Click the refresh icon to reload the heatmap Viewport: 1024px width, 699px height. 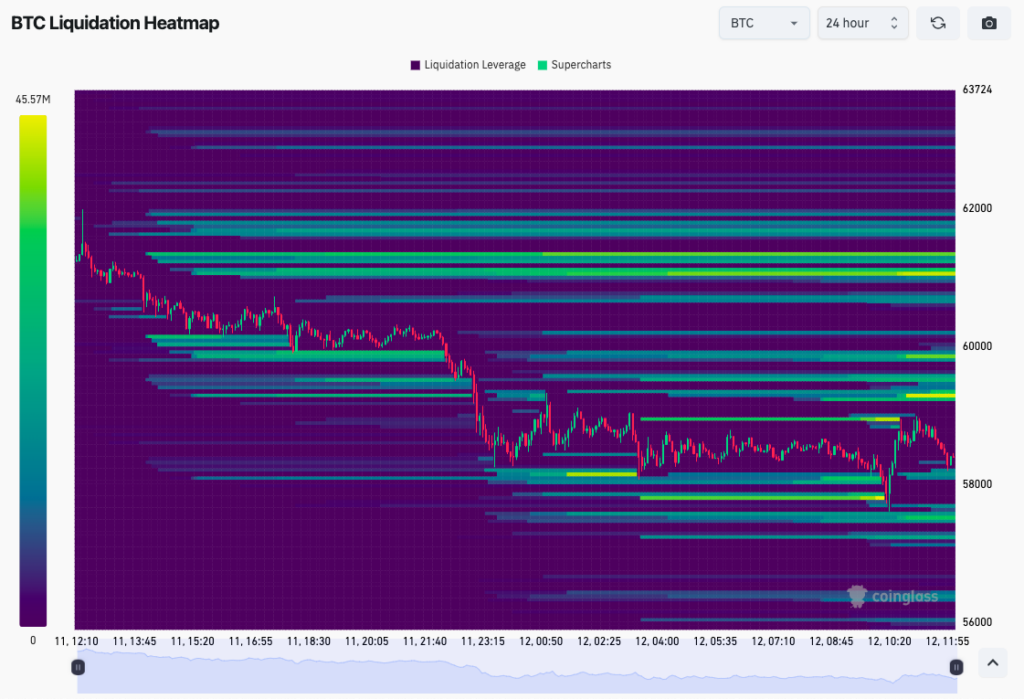pos(937,22)
